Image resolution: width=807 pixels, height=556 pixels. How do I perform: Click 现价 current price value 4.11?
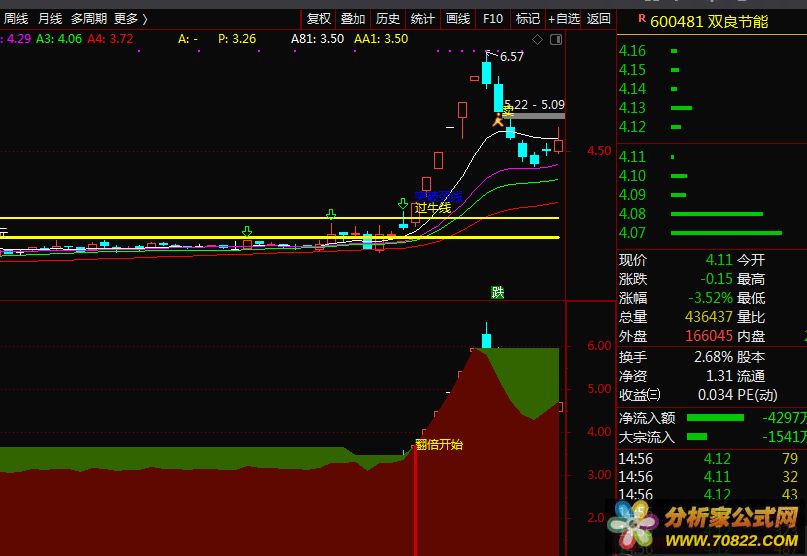coord(718,260)
